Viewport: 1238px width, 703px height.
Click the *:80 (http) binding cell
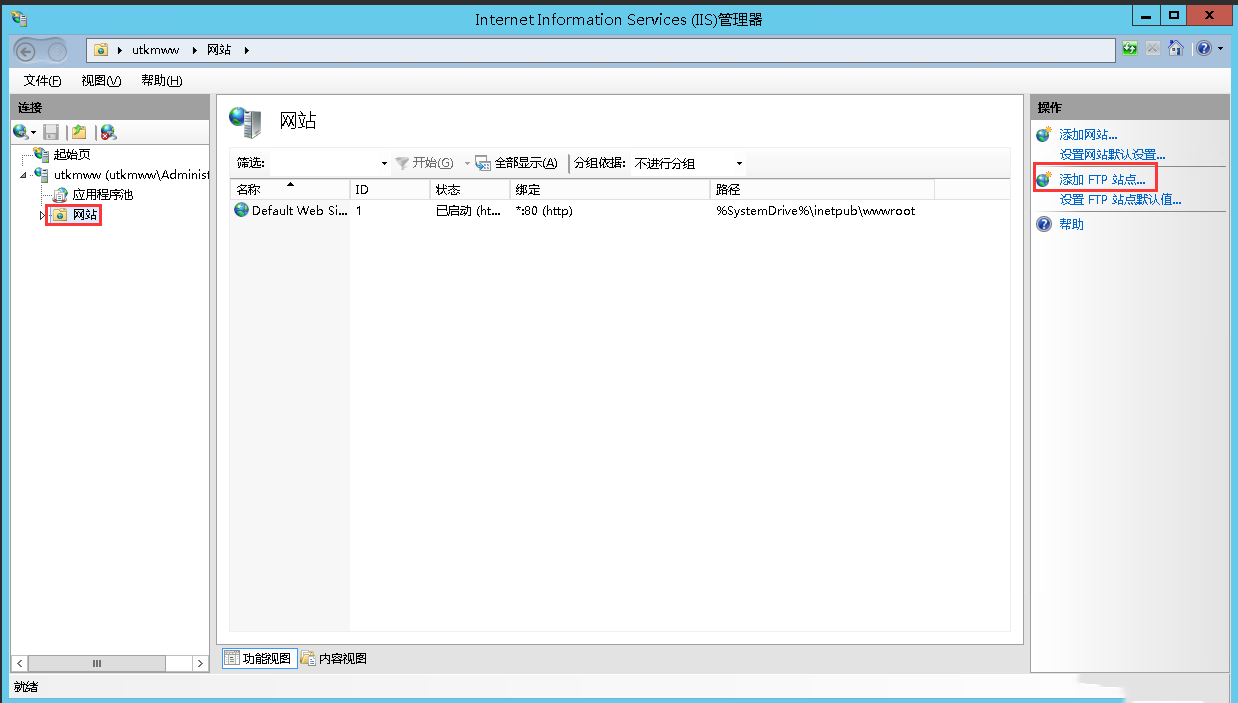click(x=544, y=211)
